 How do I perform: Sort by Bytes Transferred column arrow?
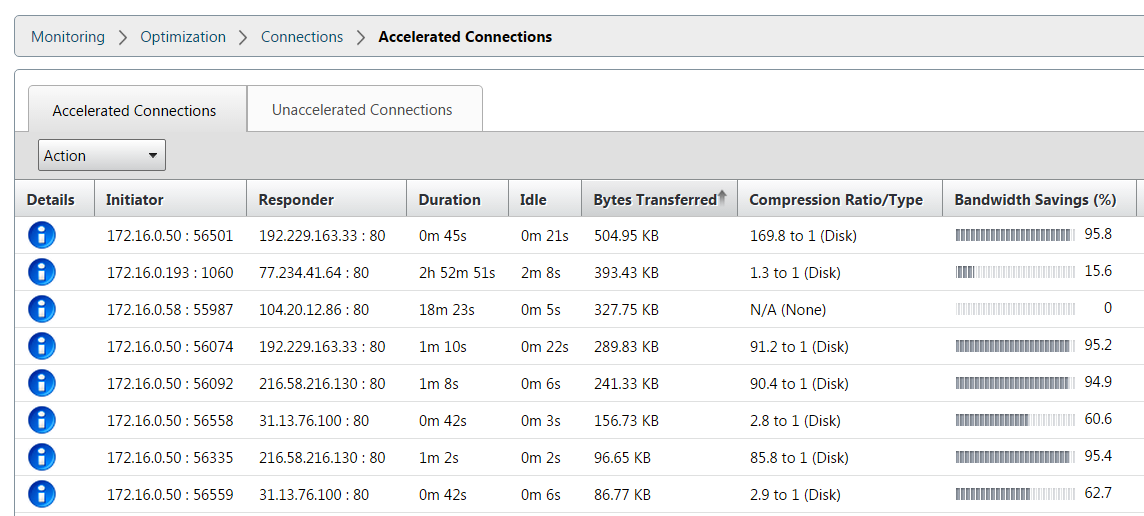(x=723, y=197)
